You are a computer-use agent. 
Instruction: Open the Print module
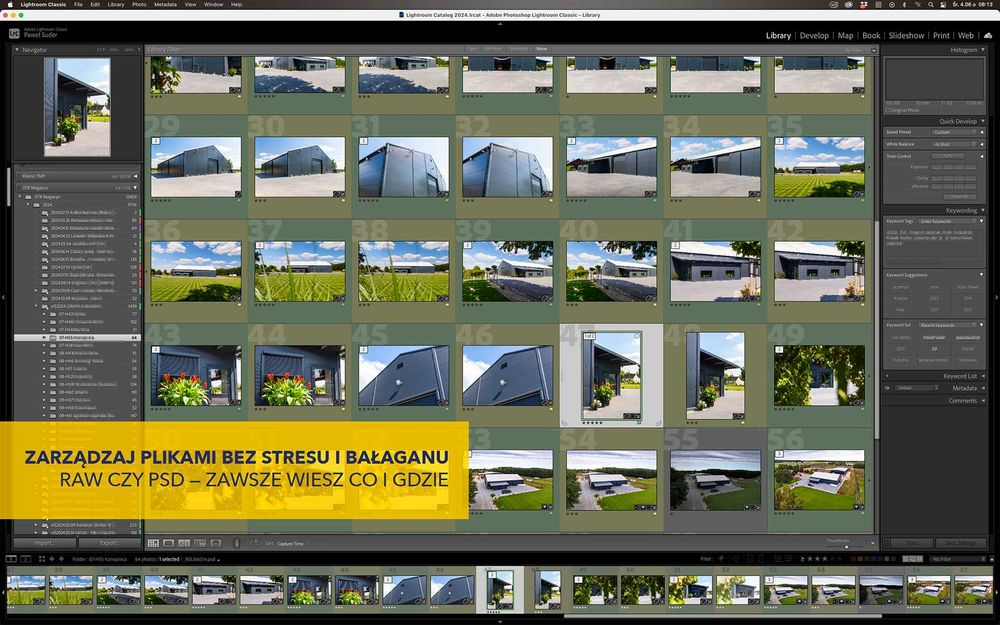941,36
